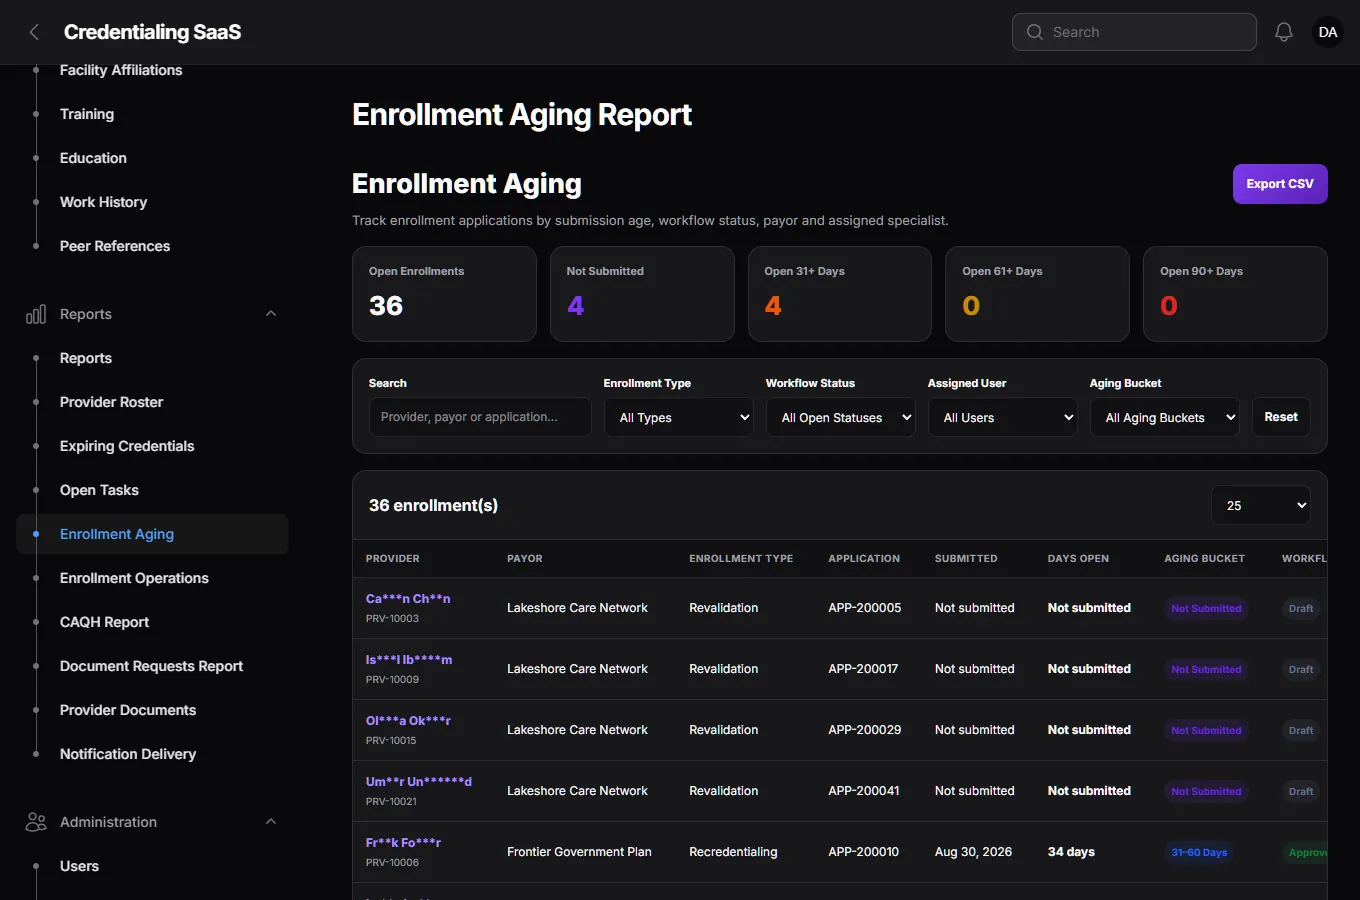Open Document Requests Report
The width and height of the screenshot is (1360, 900).
point(151,666)
